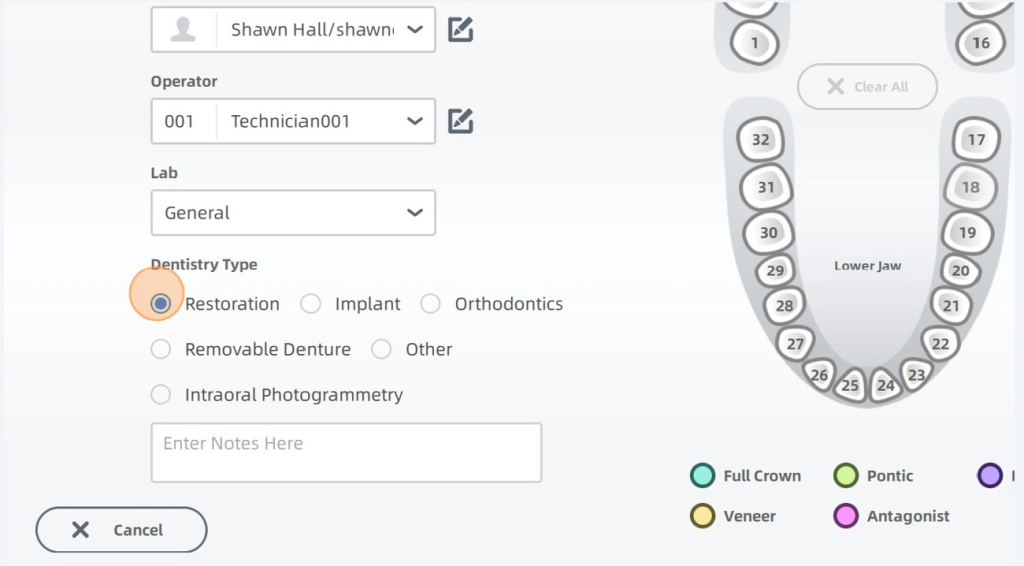Pick tooth 25 on the dental chart
Screen dimensions: 1024x566
[x=850, y=385]
